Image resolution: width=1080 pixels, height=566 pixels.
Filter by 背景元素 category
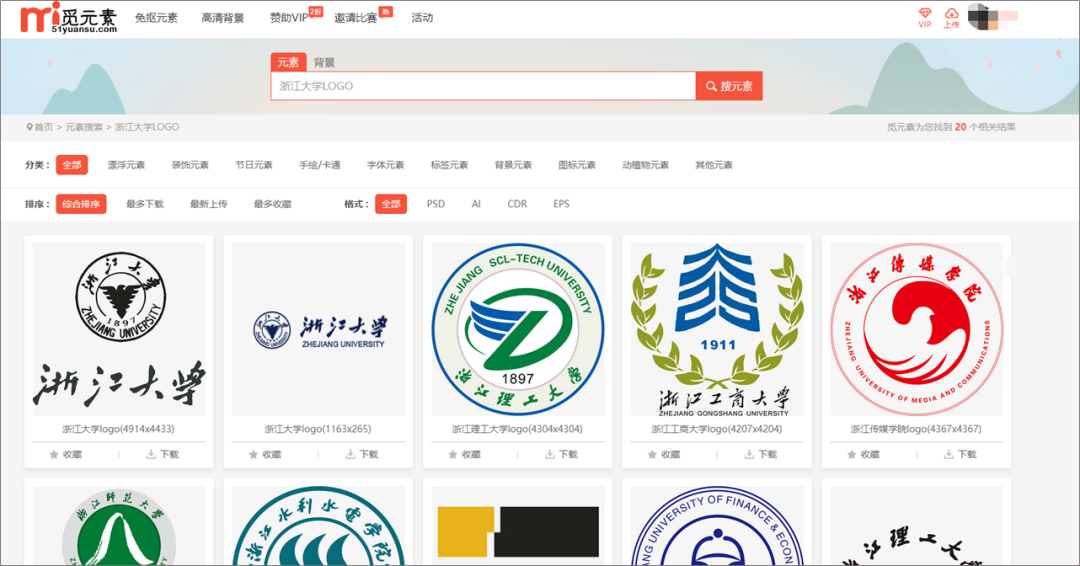click(x=513, y=165)
